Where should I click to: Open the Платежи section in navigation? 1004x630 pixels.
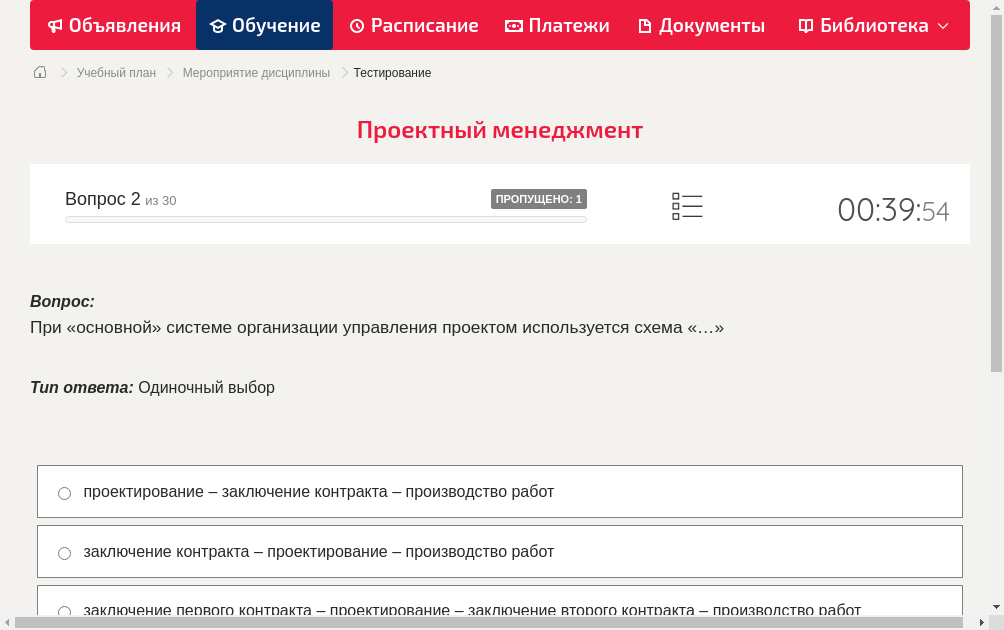tap(556, 25)
